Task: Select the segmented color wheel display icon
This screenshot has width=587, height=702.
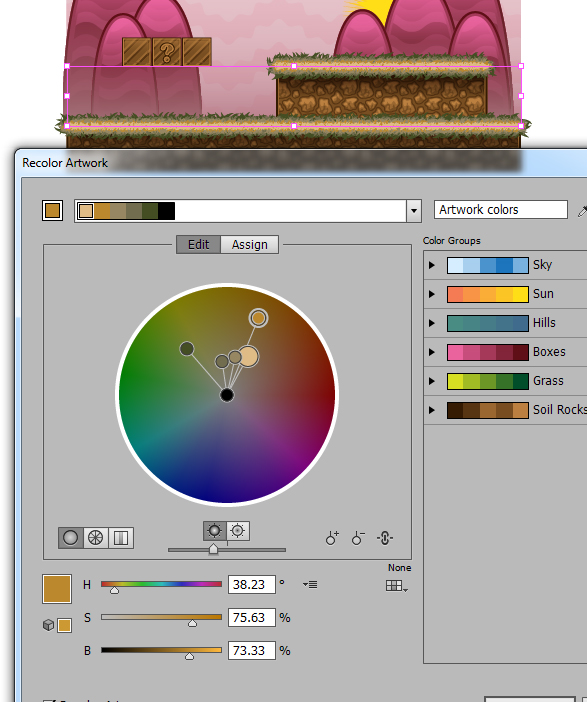Action: [95, 537]
